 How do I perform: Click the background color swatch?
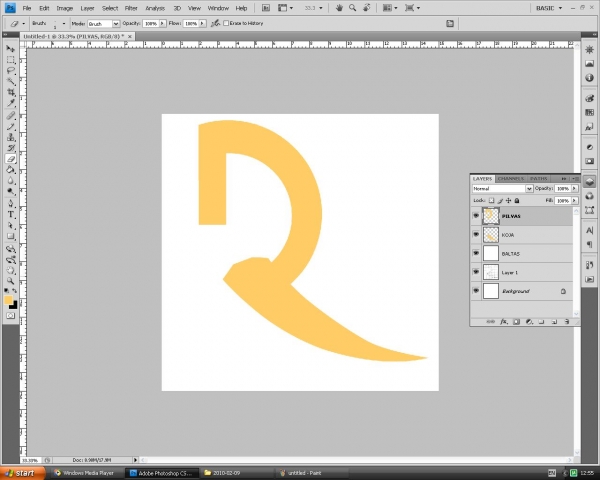coord(15,306)
